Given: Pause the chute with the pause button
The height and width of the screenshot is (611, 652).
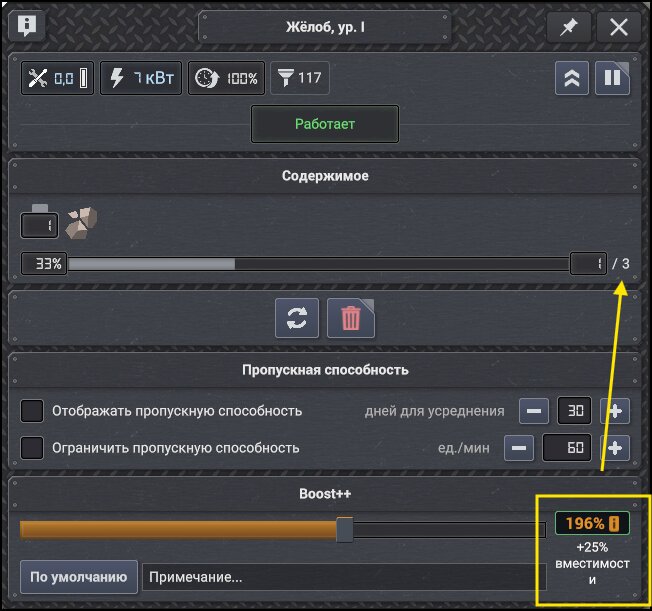Looking at the screenshot, I should [x=612, y=78].
